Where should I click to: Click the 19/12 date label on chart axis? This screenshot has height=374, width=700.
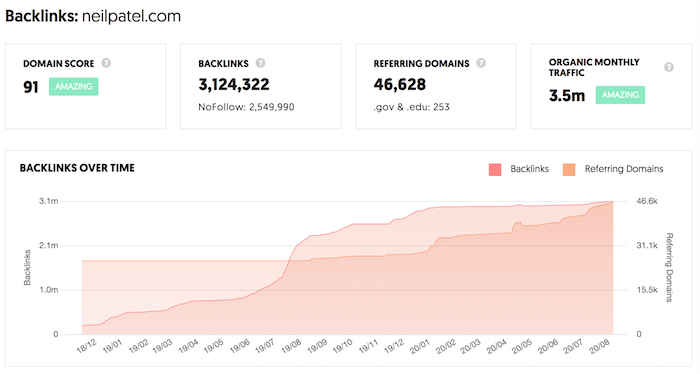(394, 346)
